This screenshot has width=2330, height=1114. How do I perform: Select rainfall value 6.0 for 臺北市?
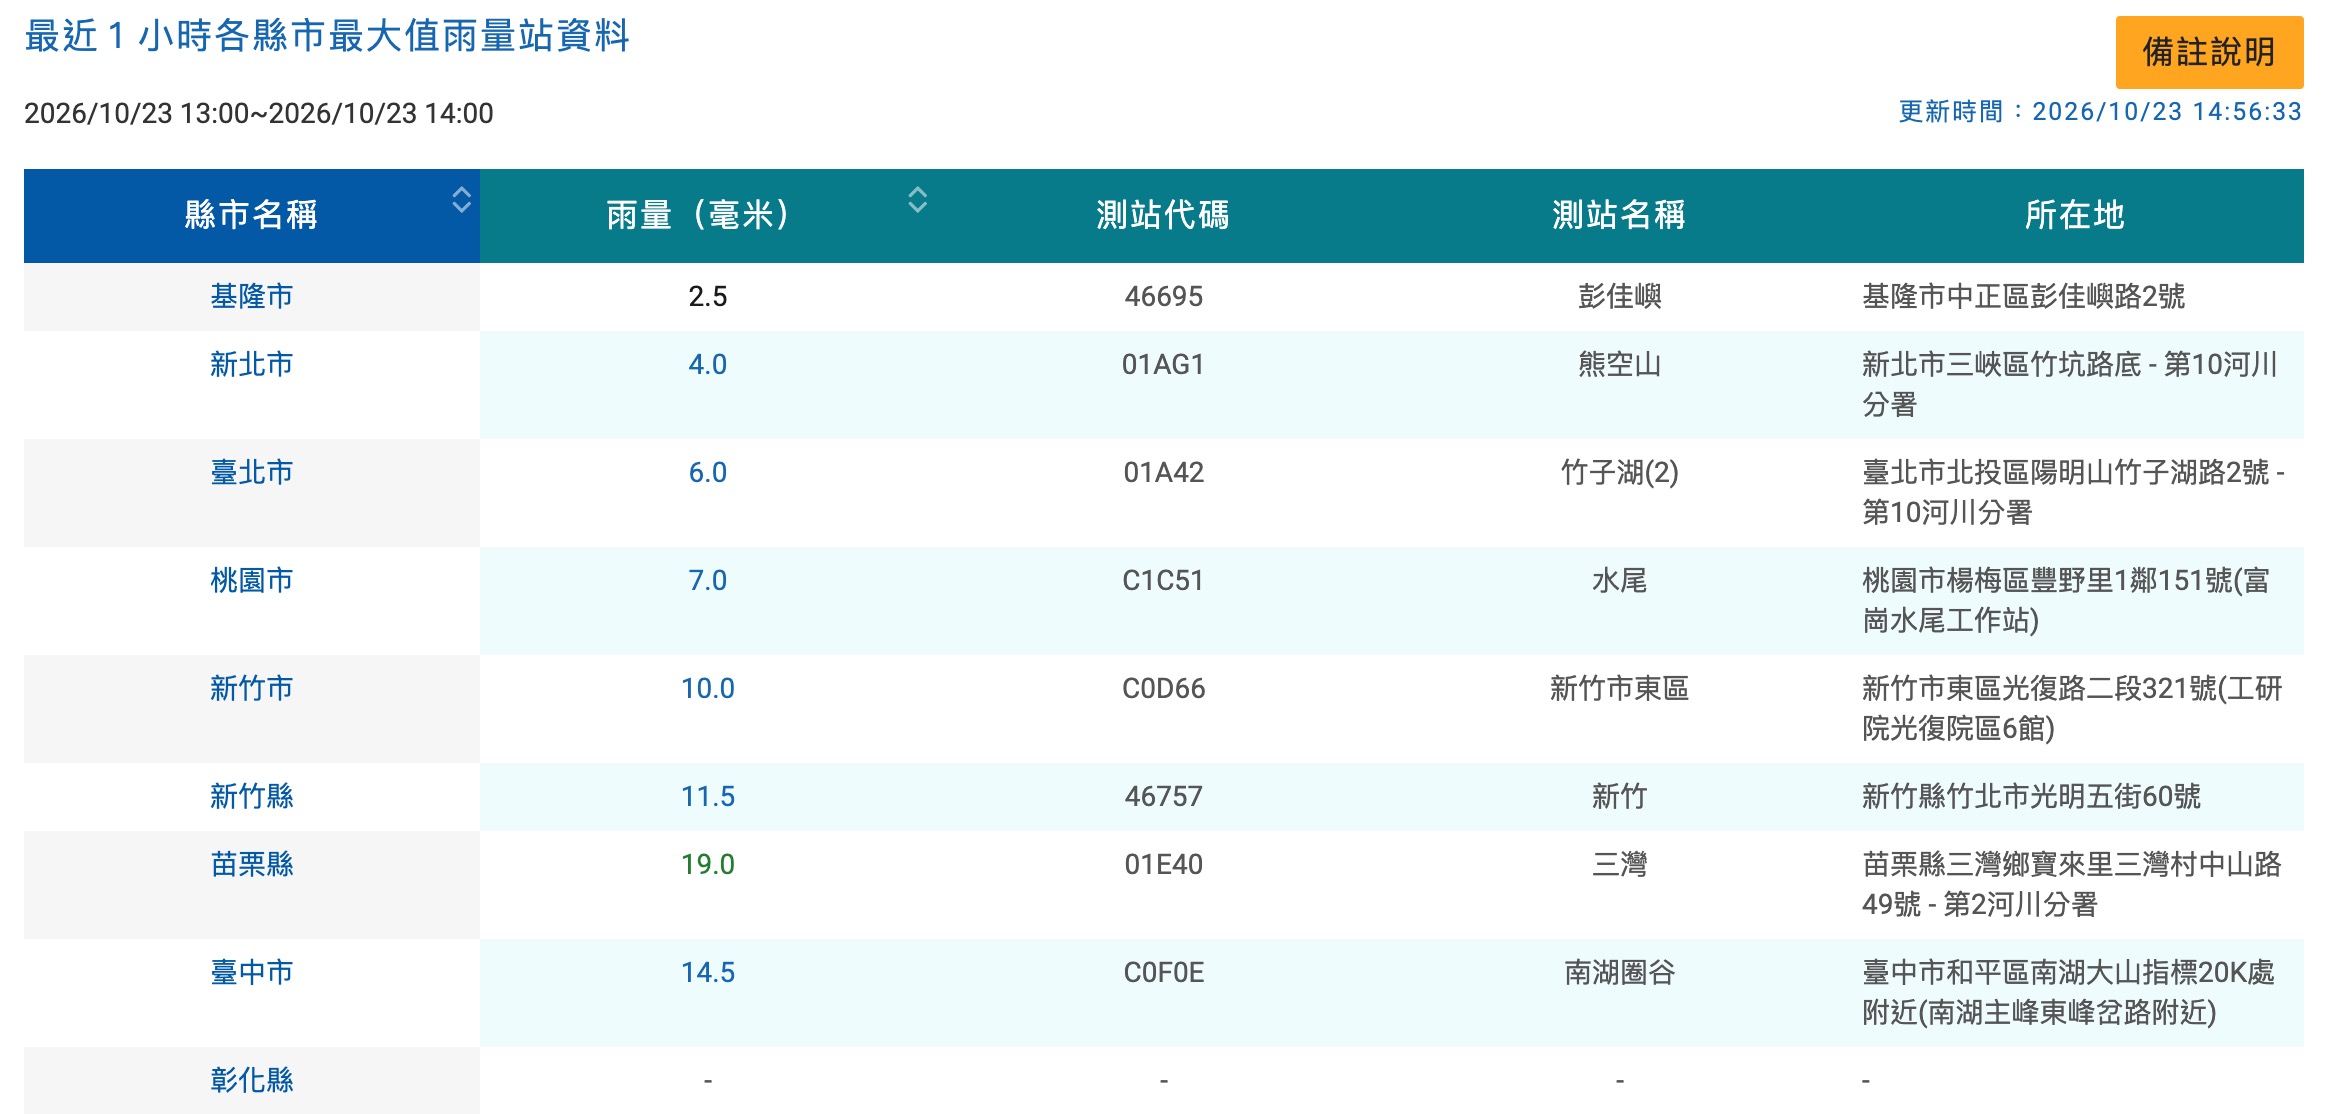pyautogui.click(x=708, y=472)
